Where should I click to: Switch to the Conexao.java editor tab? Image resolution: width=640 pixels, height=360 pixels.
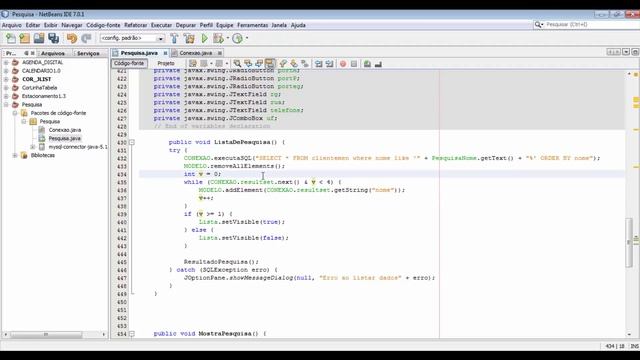coord(196,53)
